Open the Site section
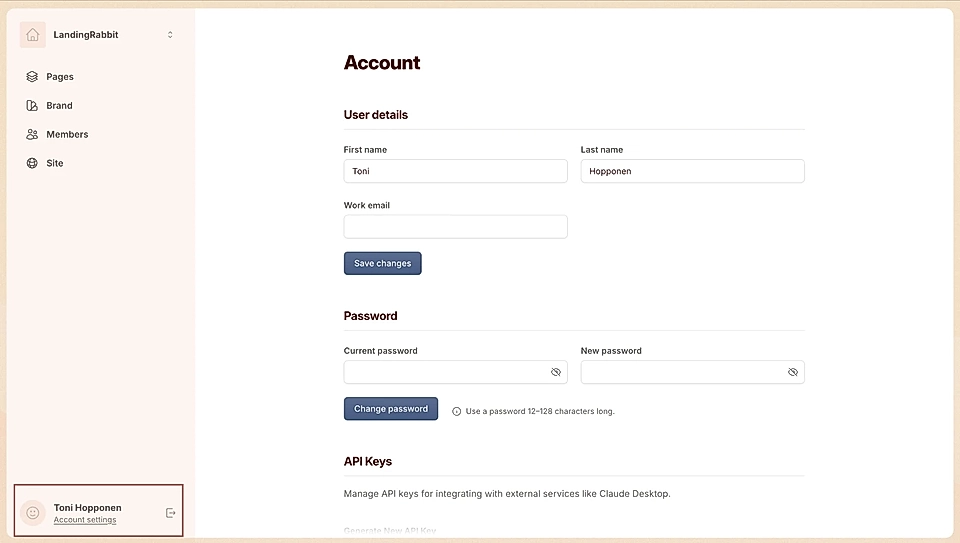Image resolution: width=960 pixels, height=543 pixels. [54, 163]
